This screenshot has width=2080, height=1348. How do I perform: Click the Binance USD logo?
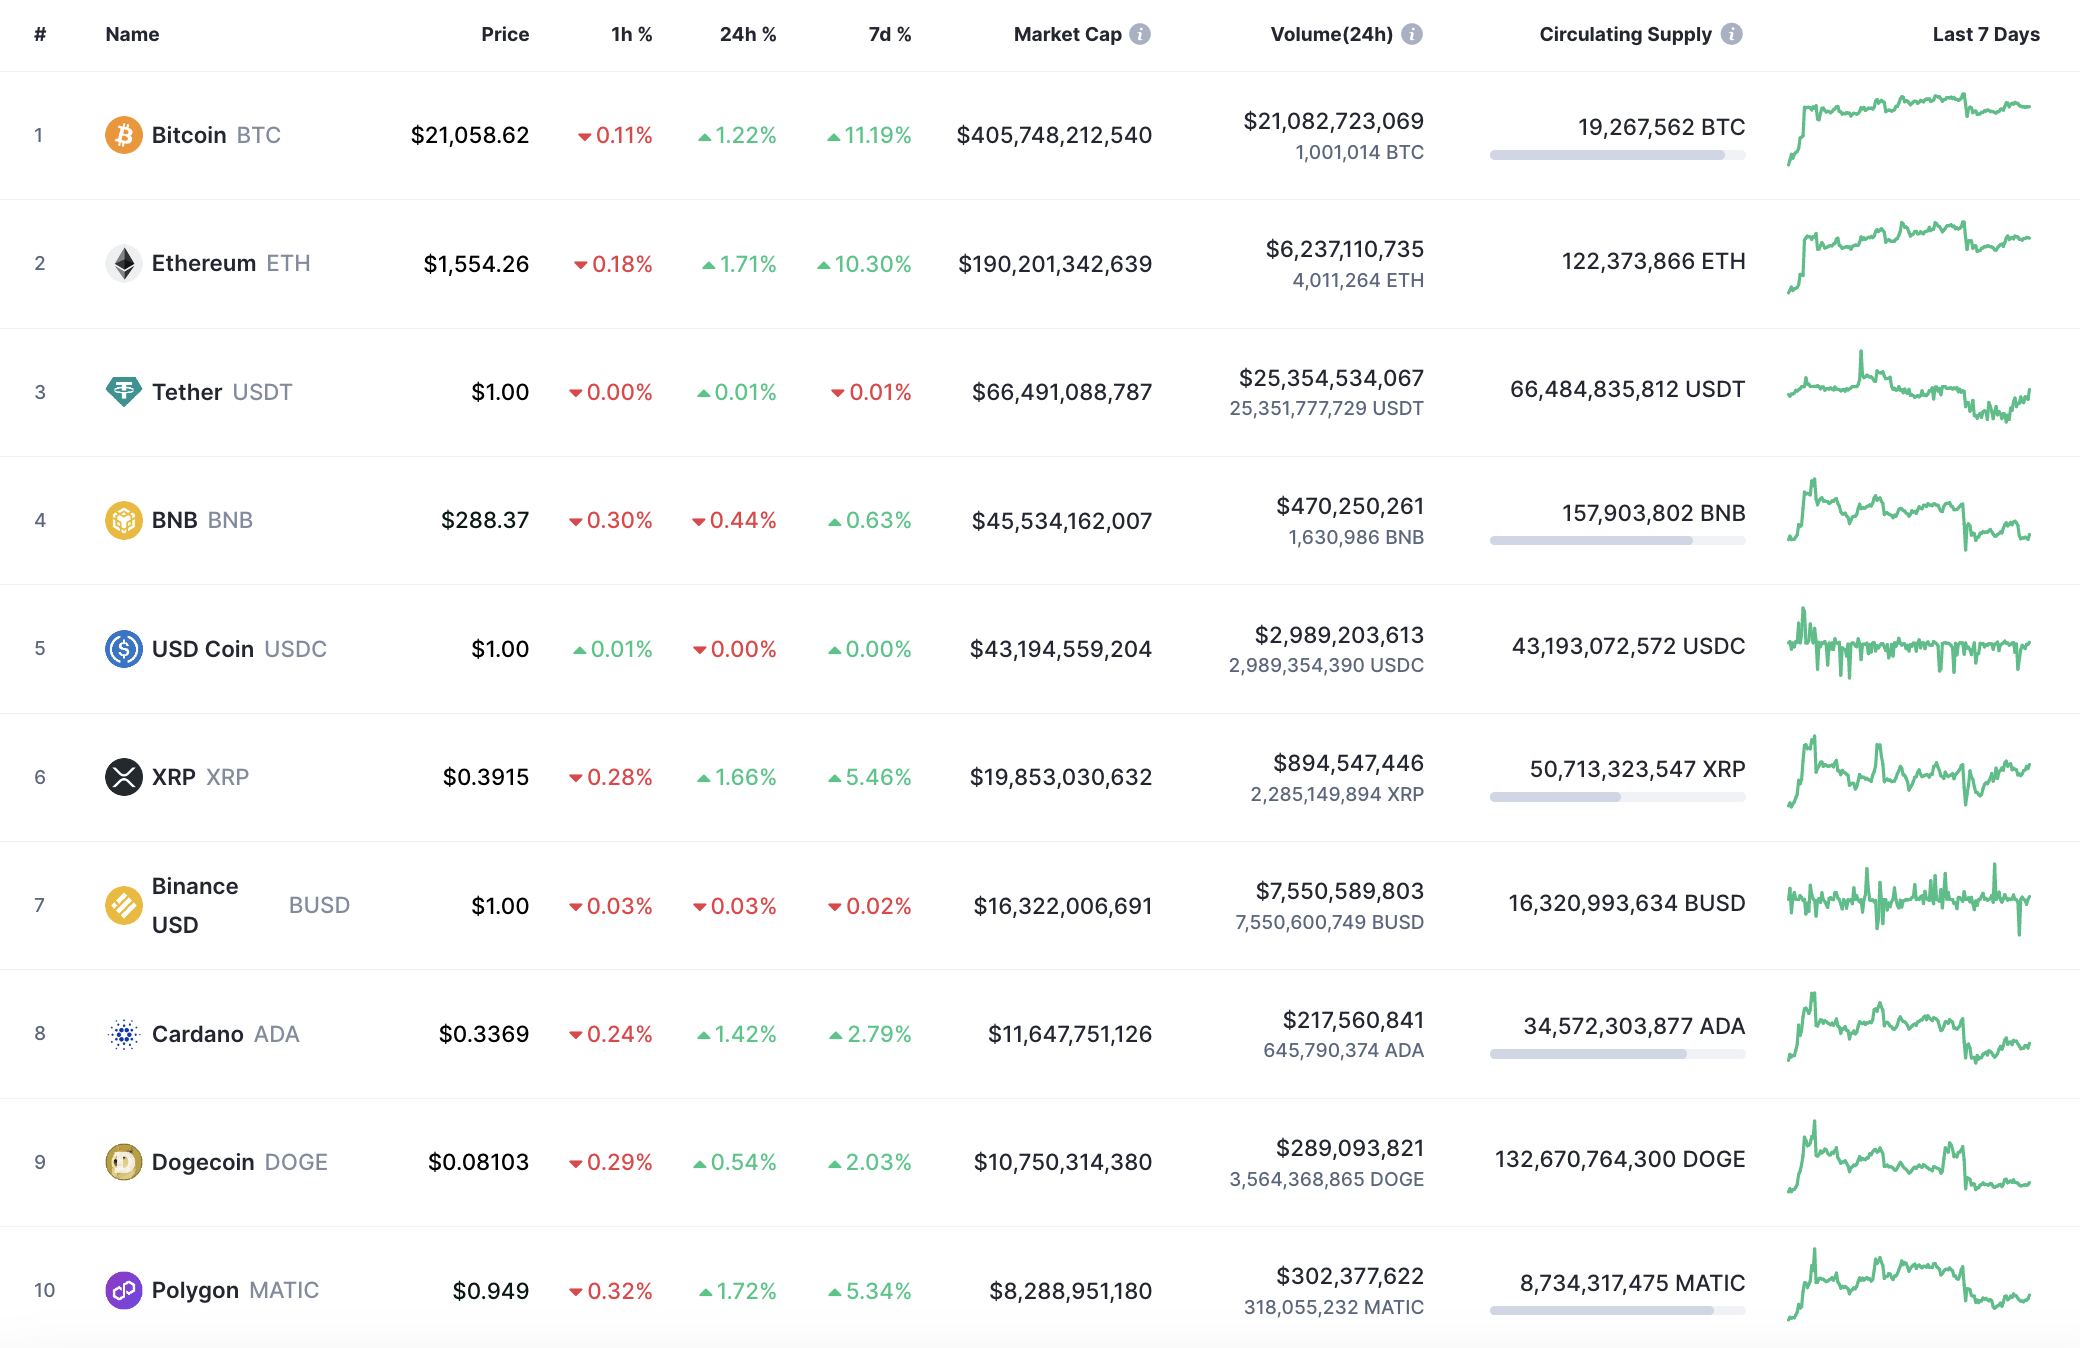pos(123,905)
